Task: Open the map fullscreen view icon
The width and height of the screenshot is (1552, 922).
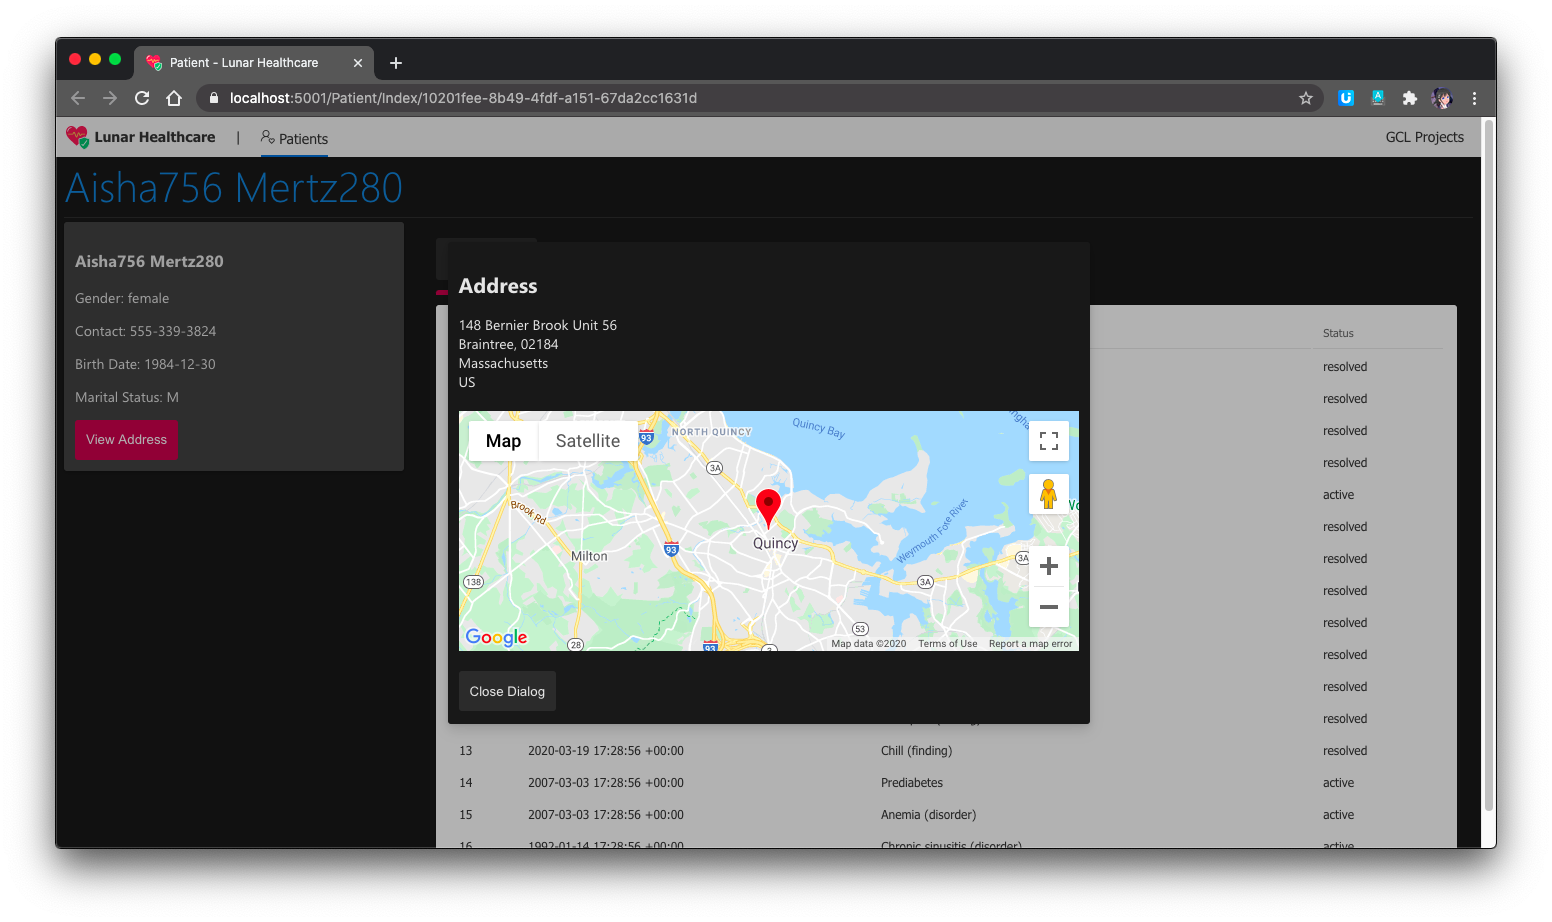Action: (1048, 440)
